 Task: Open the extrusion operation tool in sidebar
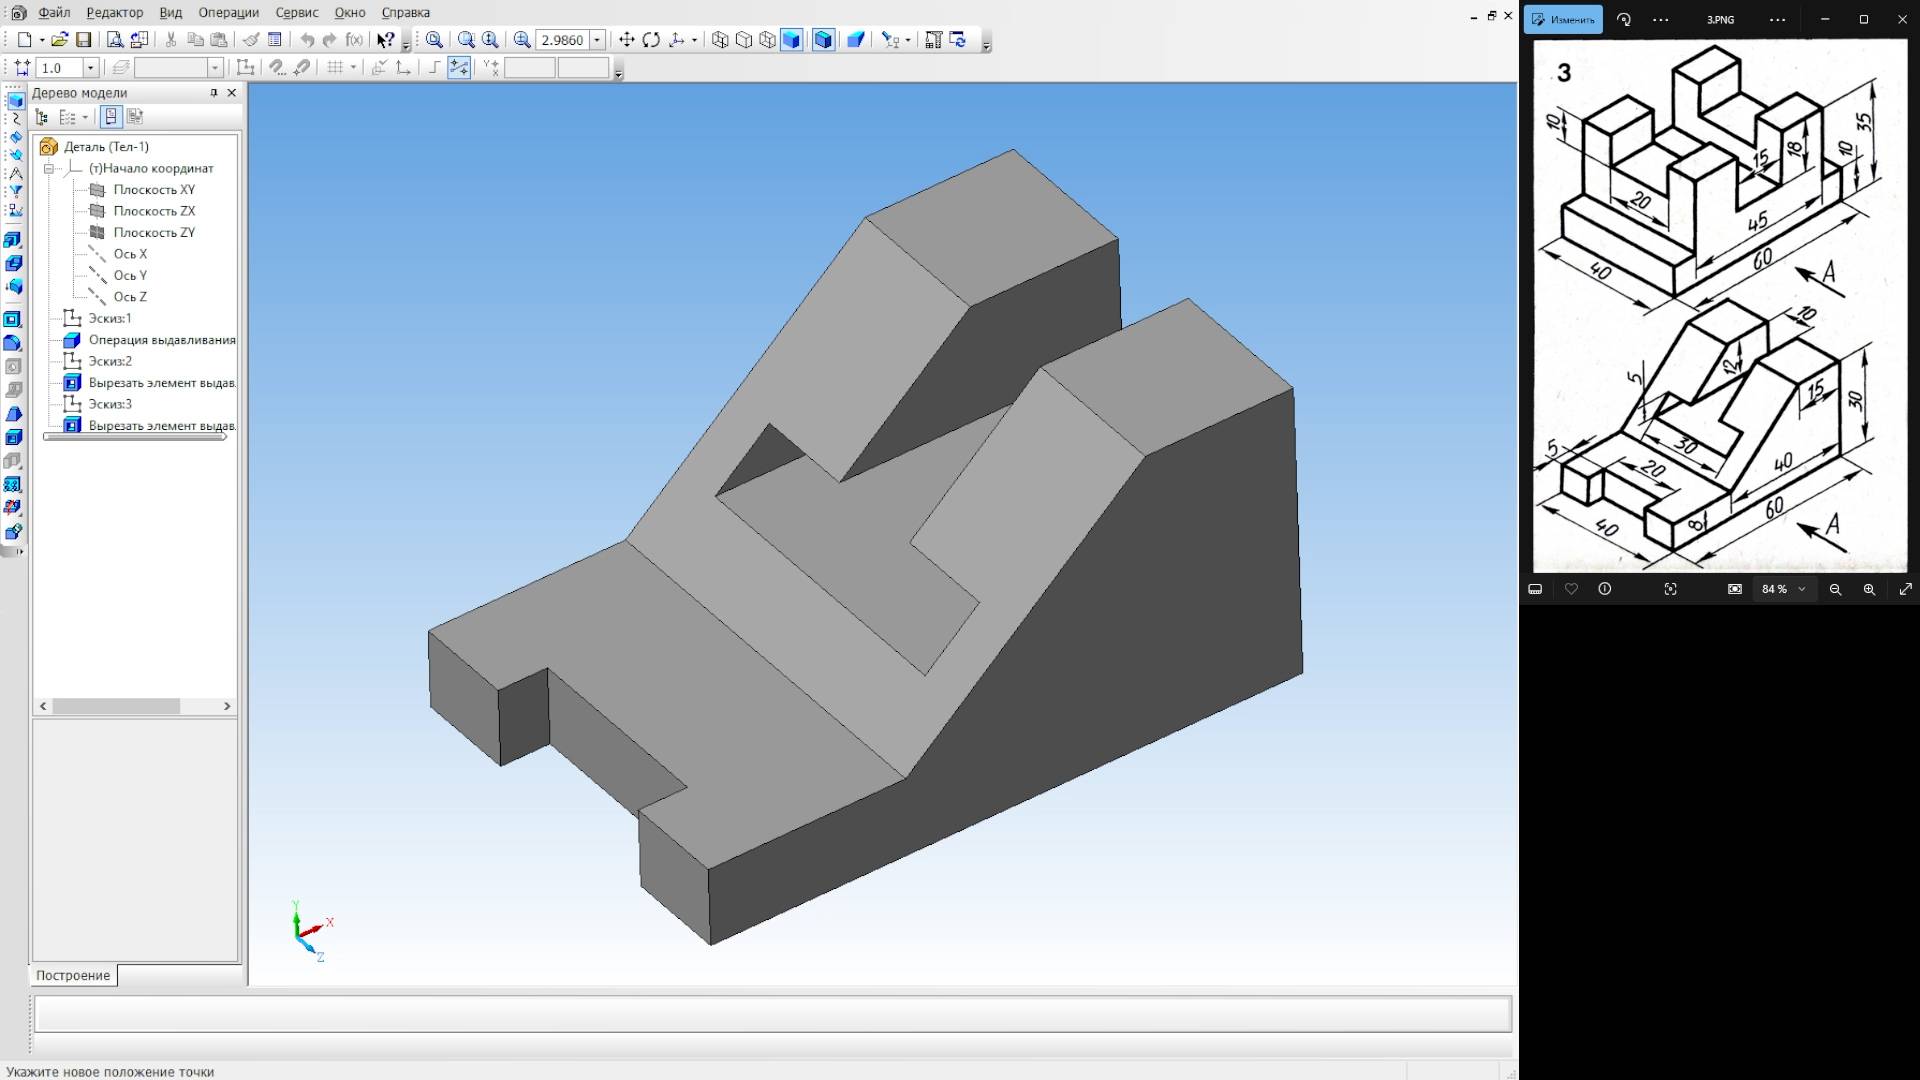coord(13,240)
